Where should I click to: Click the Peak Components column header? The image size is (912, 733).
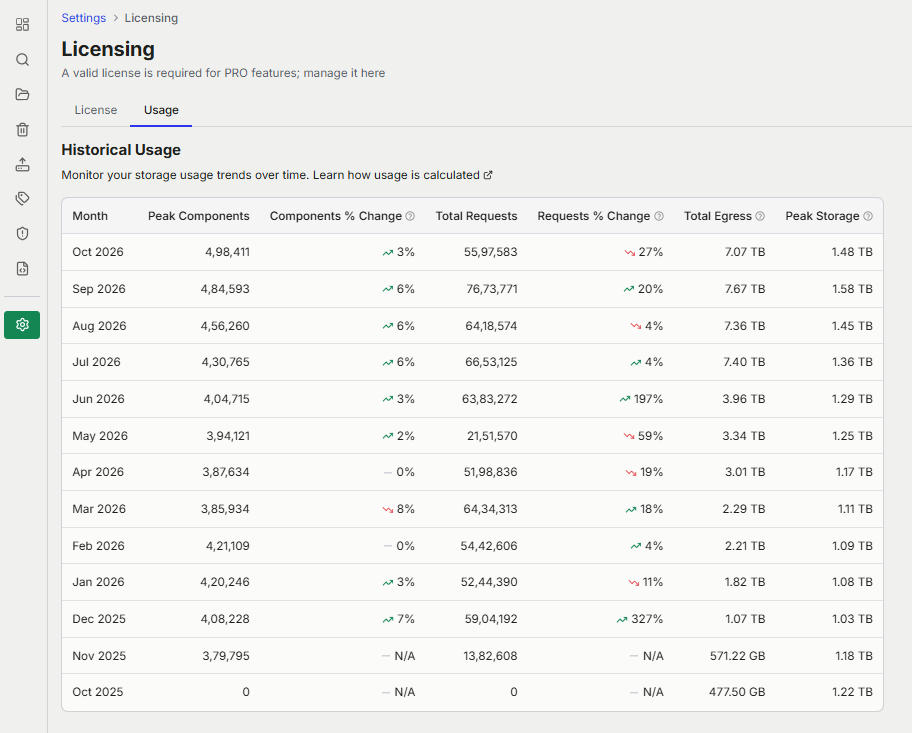(198, 216)
